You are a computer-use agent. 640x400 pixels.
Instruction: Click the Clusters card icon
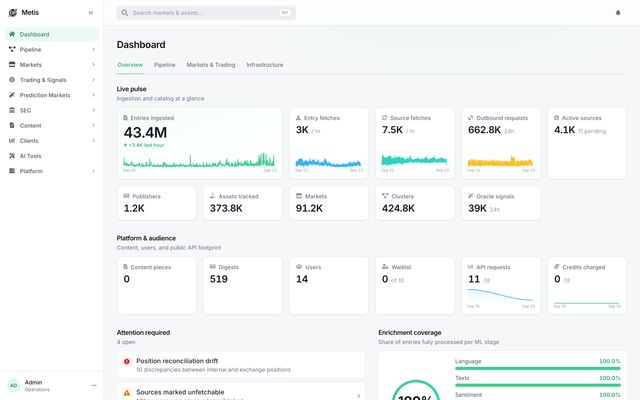click(x=385, y=196)
